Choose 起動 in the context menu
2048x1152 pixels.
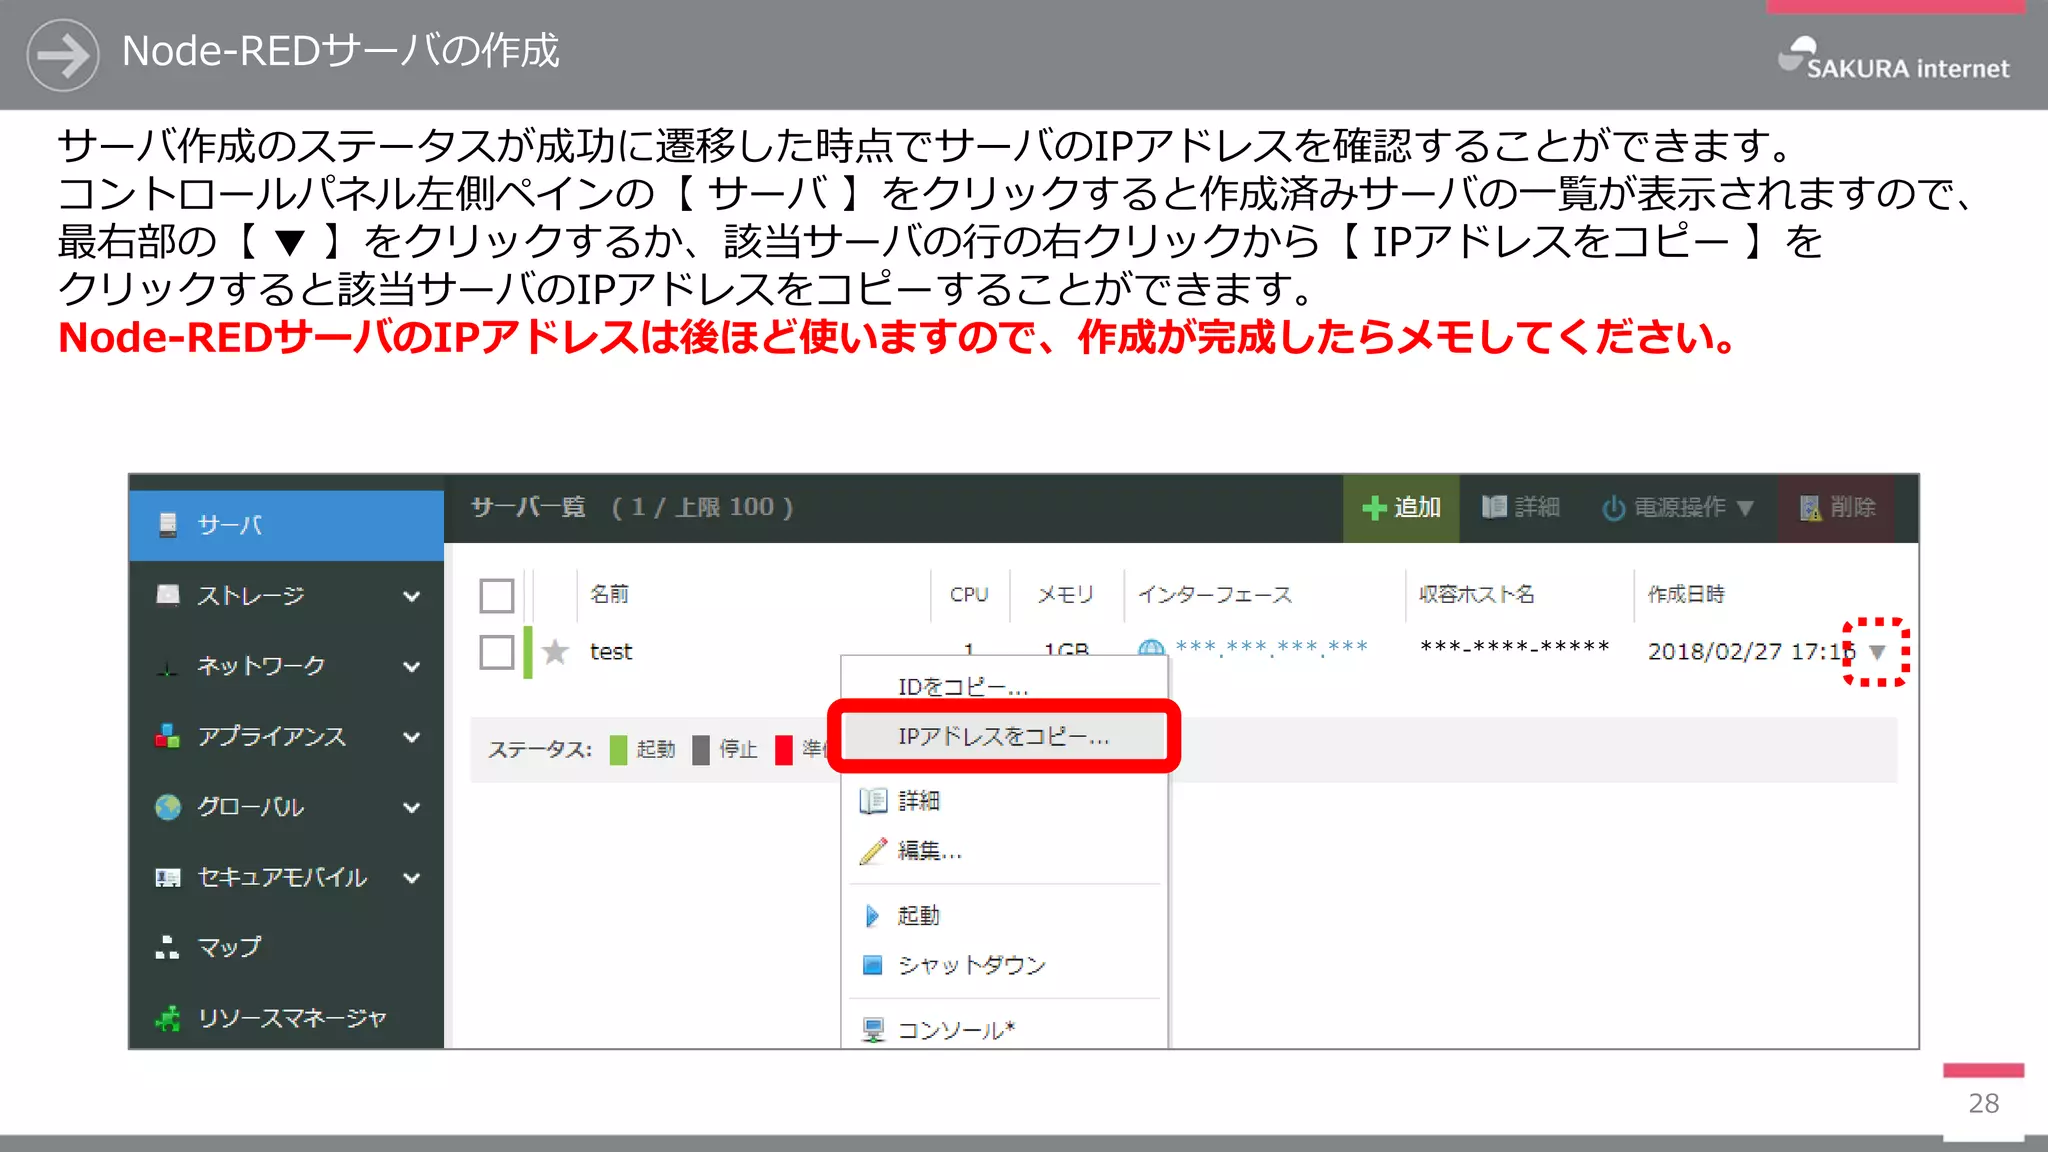[x=1004, y=916]
